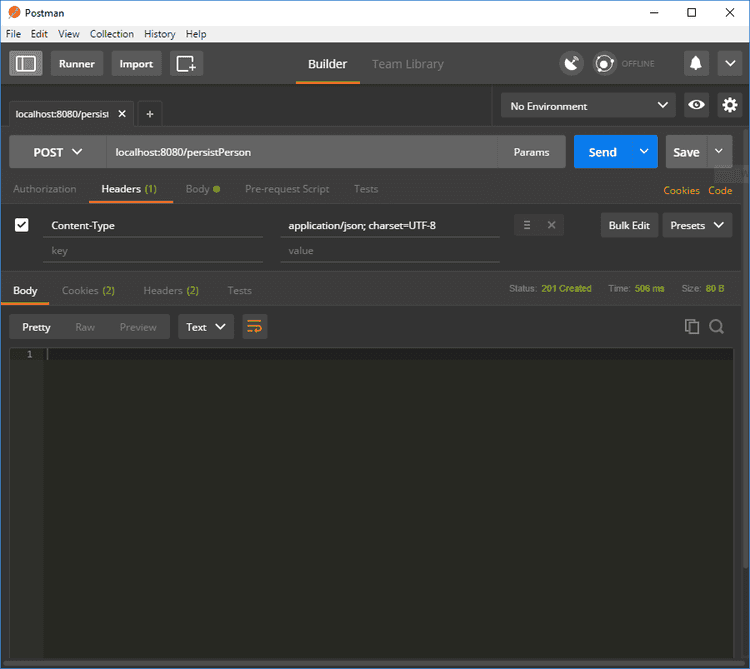
Task: Open environment quick look eye icon
Action: [696, 106]
